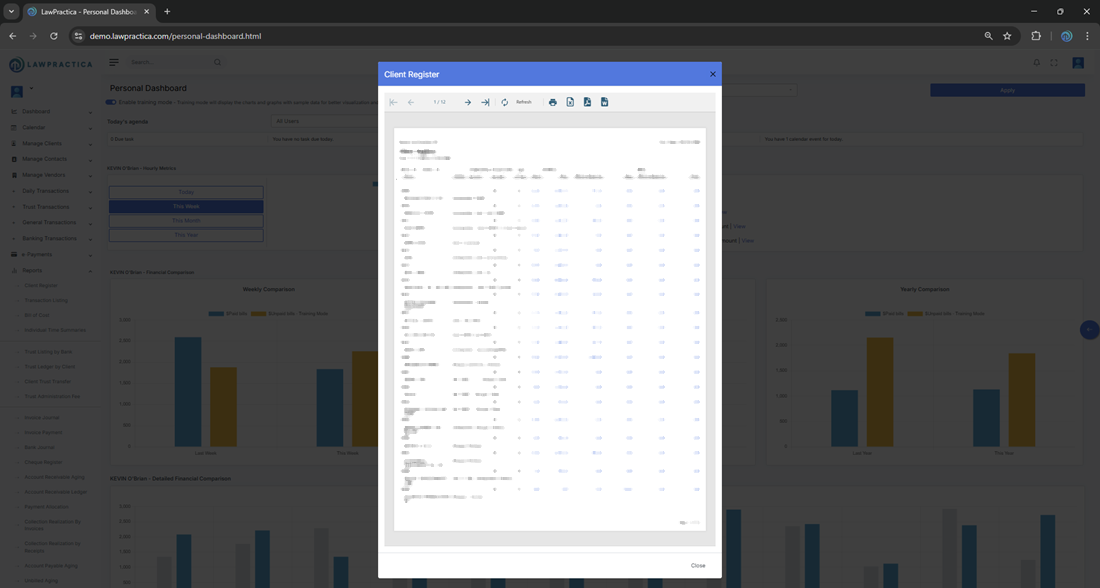
Task: Close Client Register dialog with X
Action: point(713,74)
